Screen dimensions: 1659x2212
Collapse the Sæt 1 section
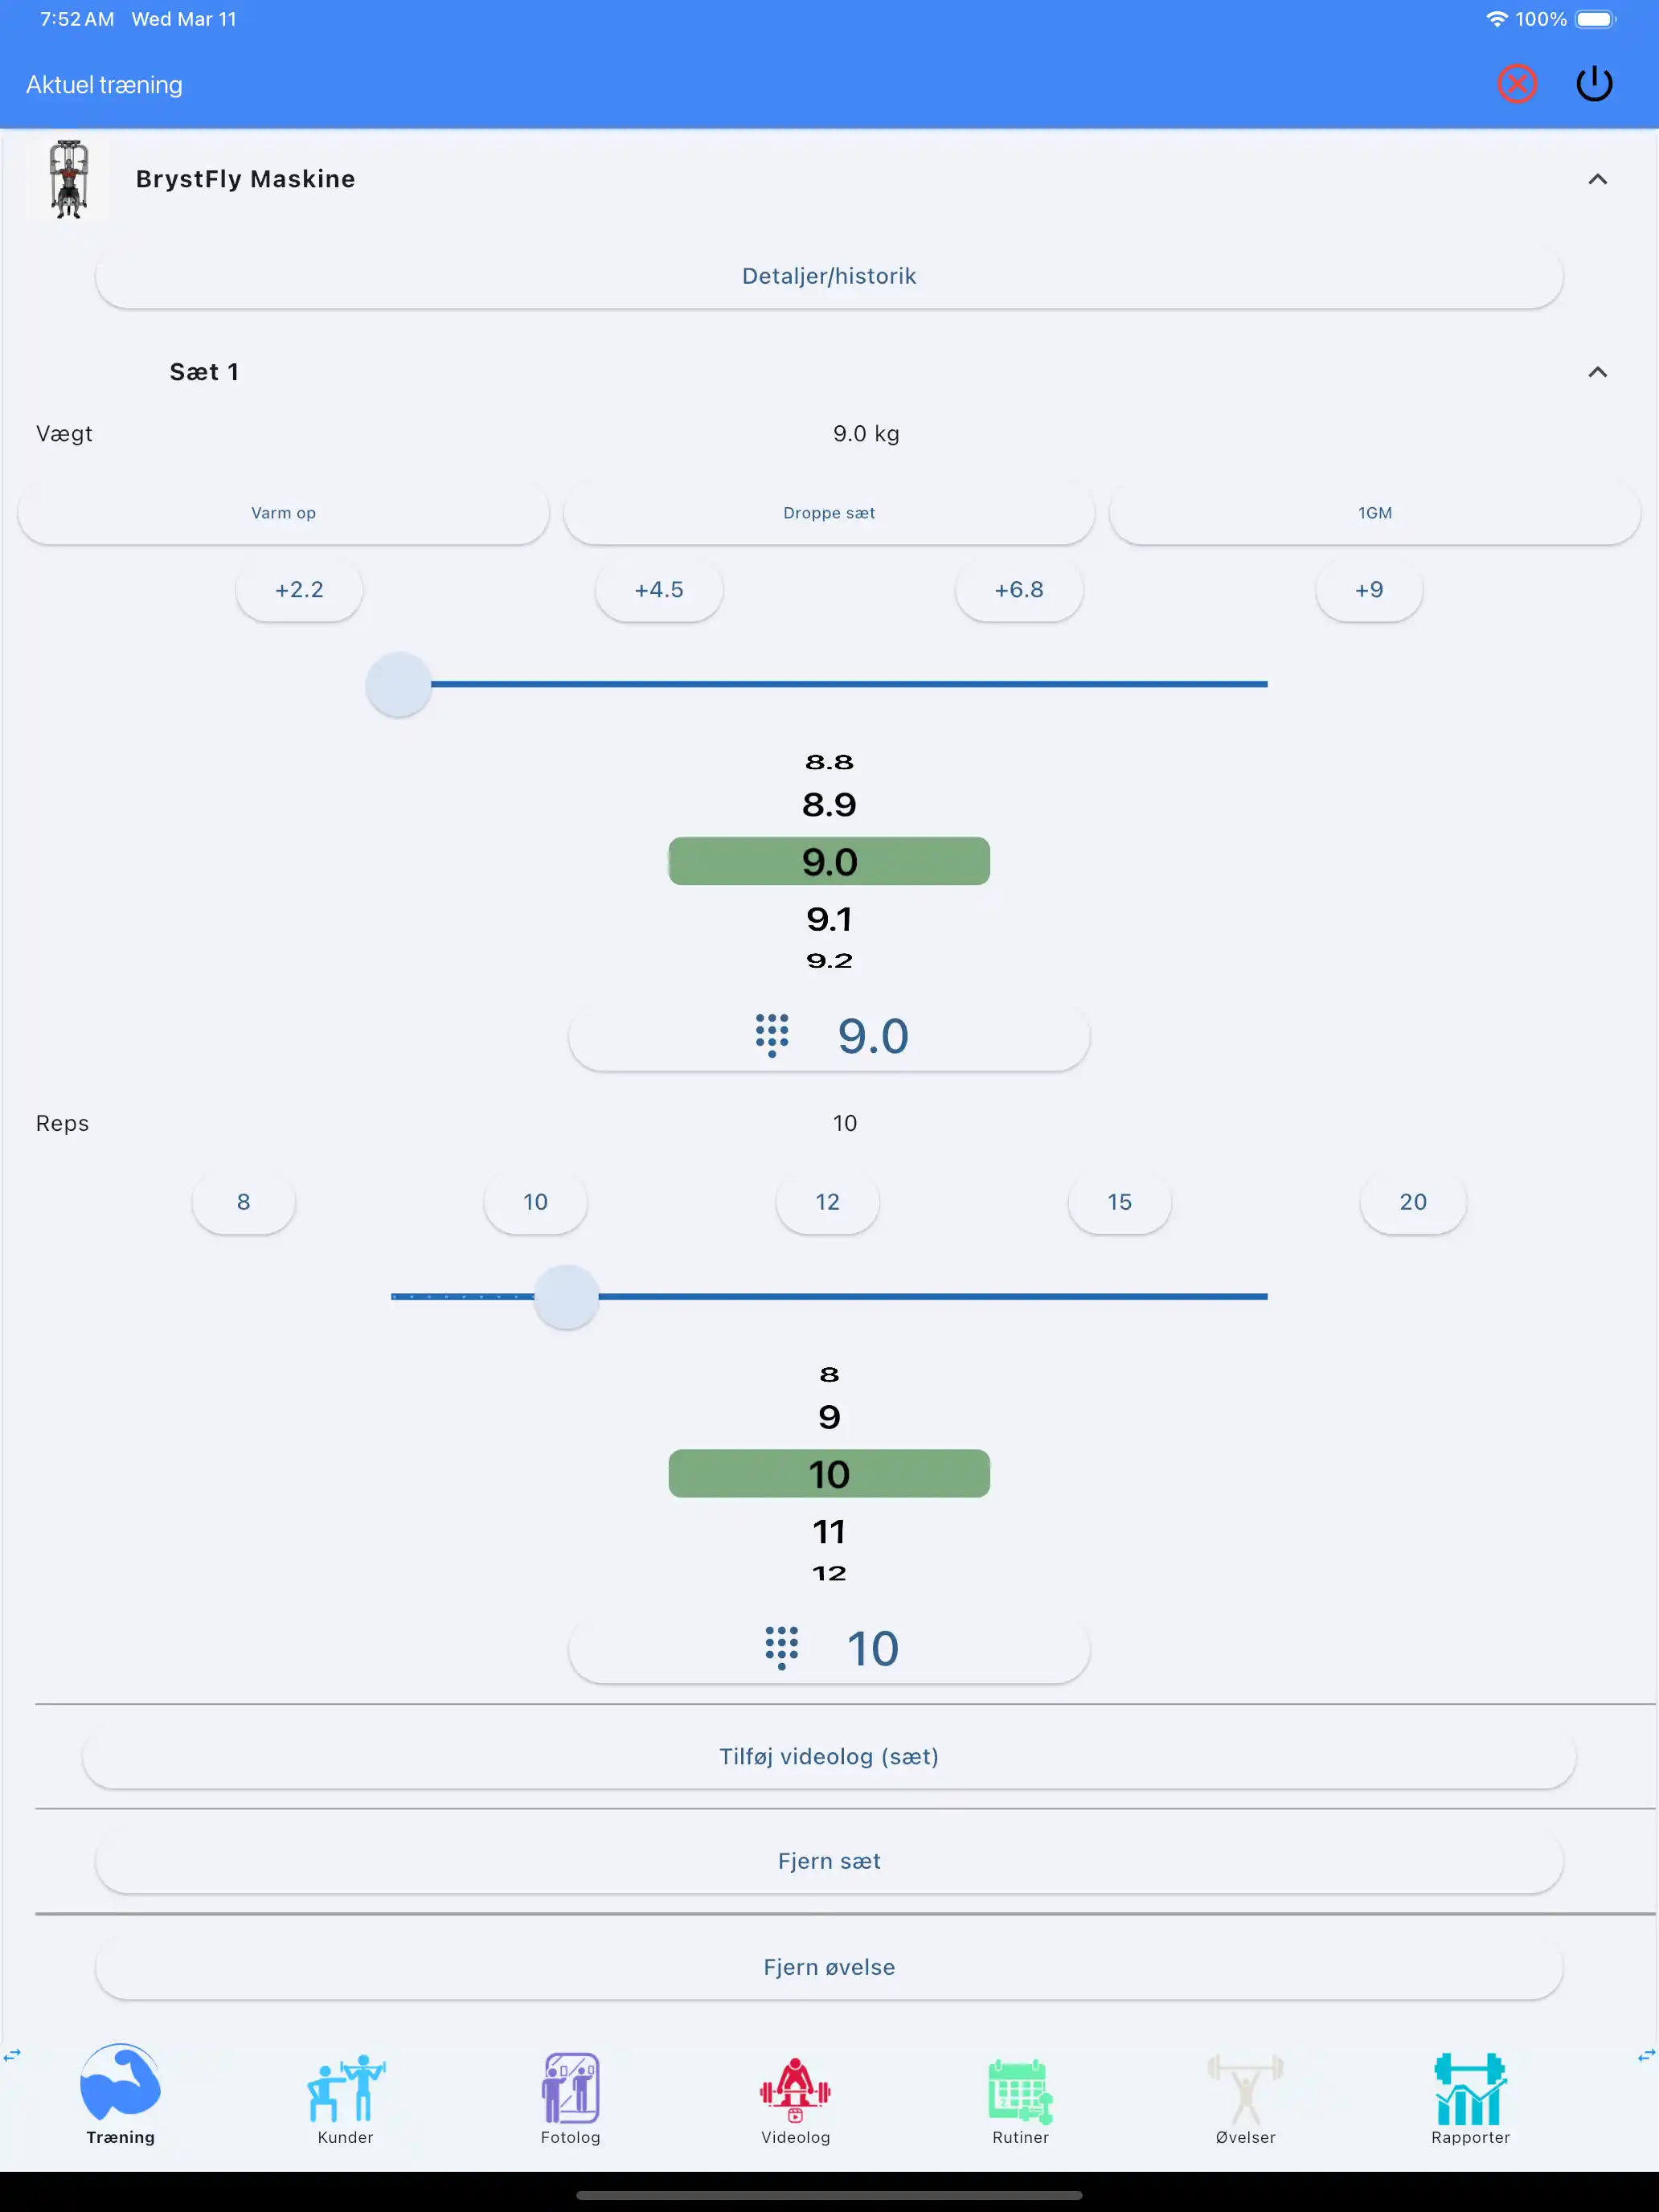(1597, 372)
